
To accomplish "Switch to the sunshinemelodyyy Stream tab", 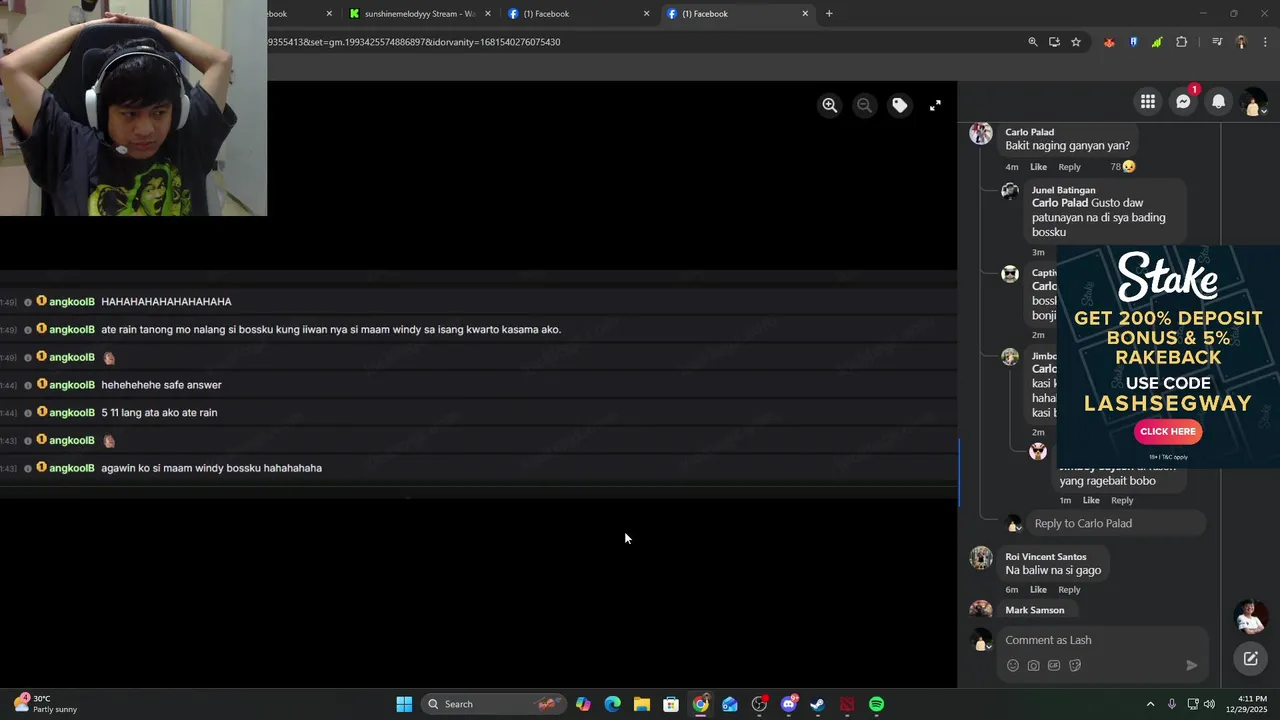I will click(x=418, y=14).
